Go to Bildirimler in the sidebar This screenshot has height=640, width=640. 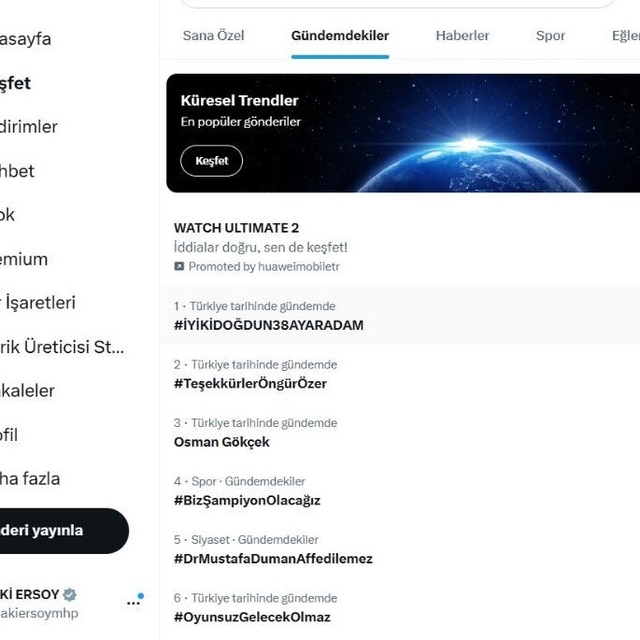click(30, 127)
